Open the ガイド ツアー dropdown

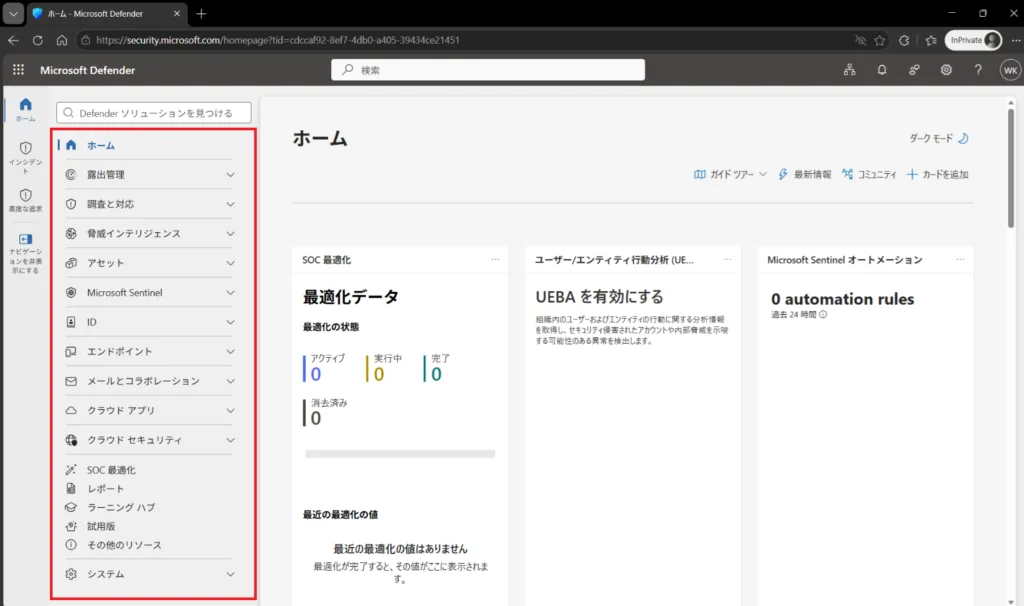tap(730, 174)
